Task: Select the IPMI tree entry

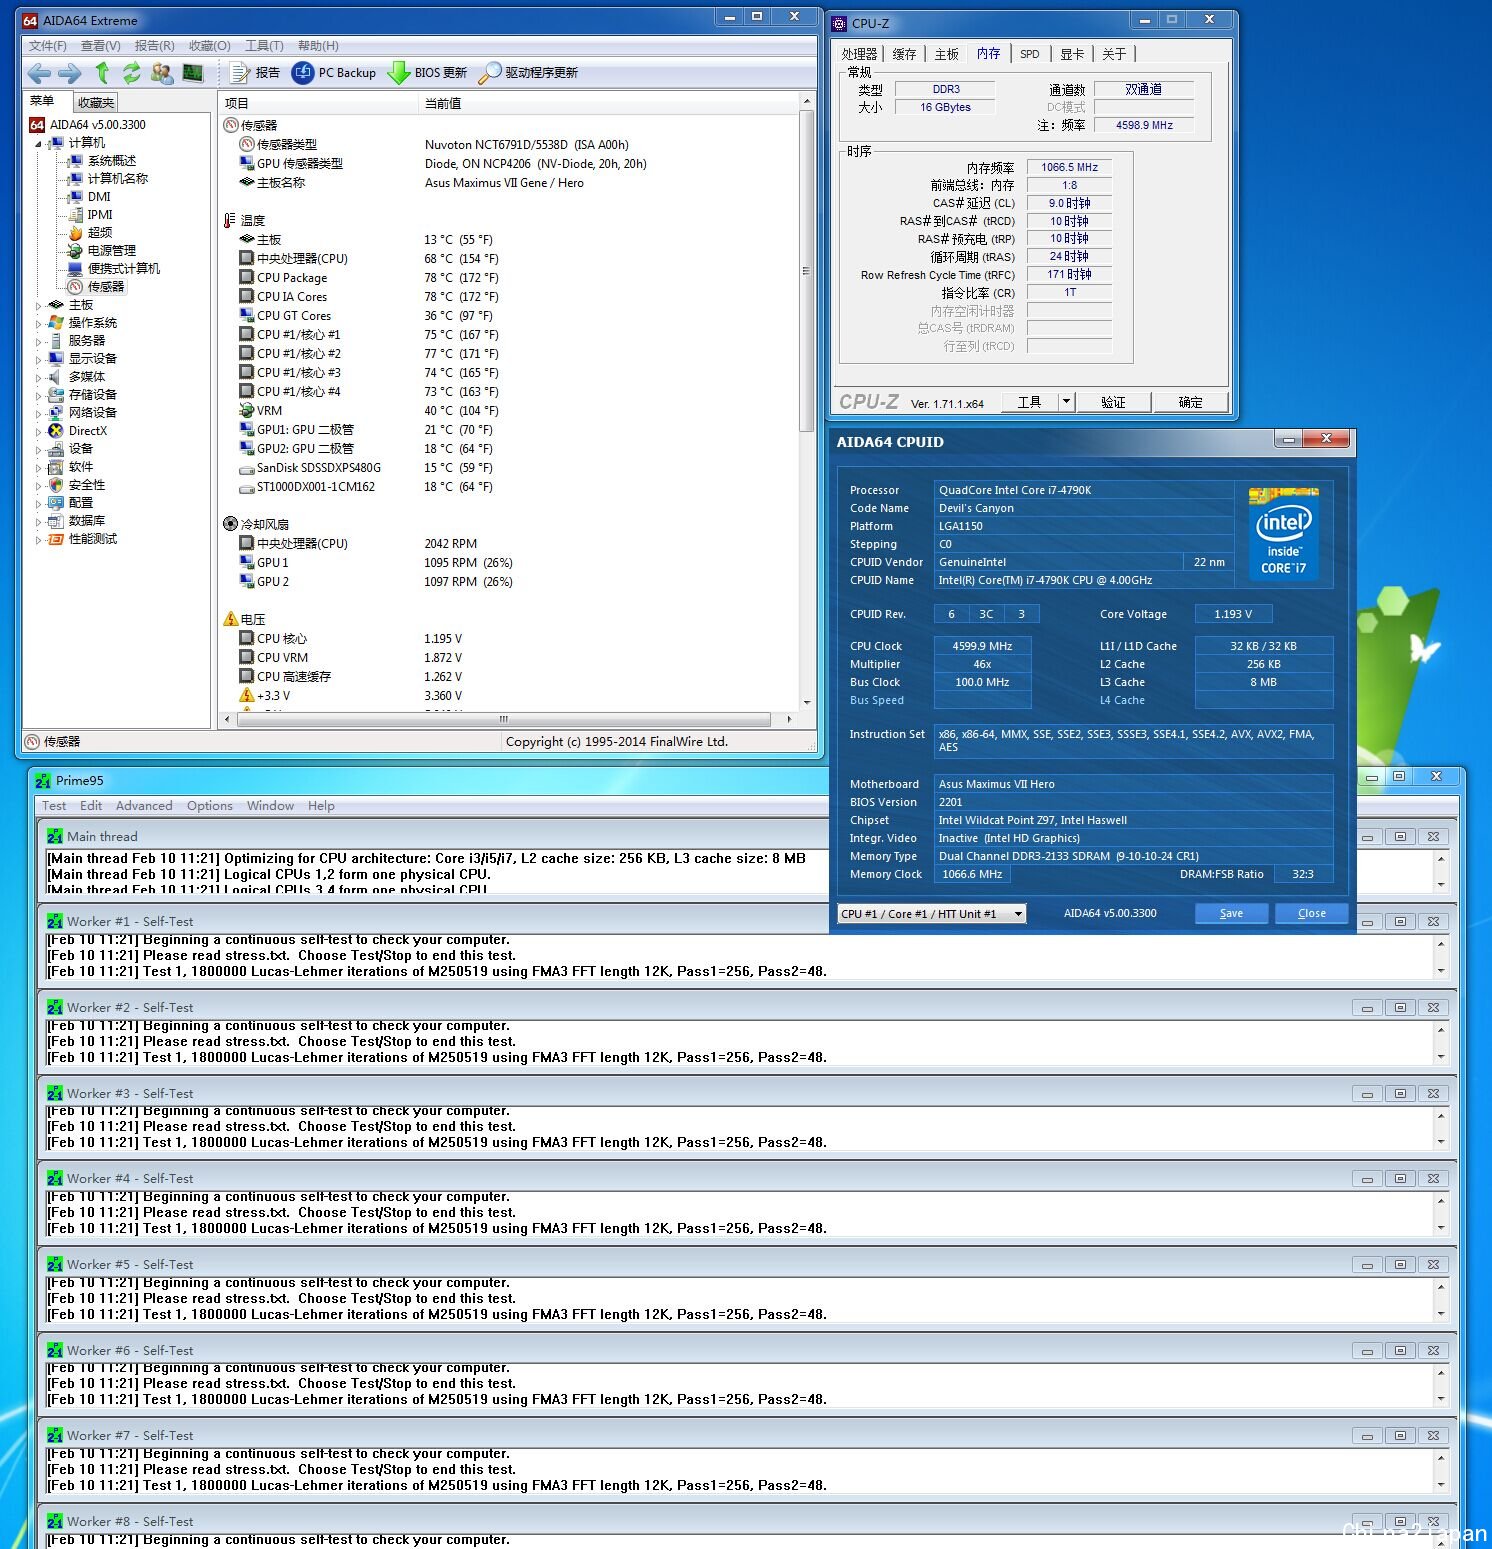Action: [x=90, y=215]
